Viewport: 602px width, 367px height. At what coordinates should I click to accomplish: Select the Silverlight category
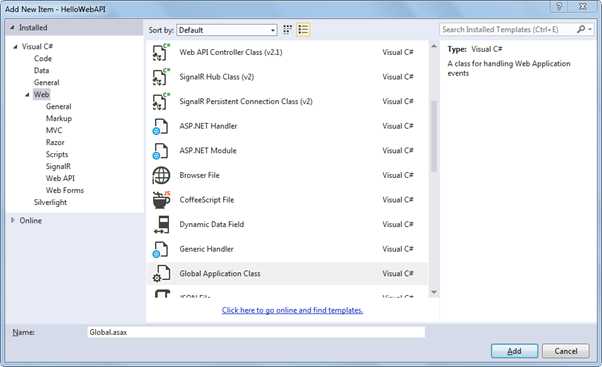[50, 202]
